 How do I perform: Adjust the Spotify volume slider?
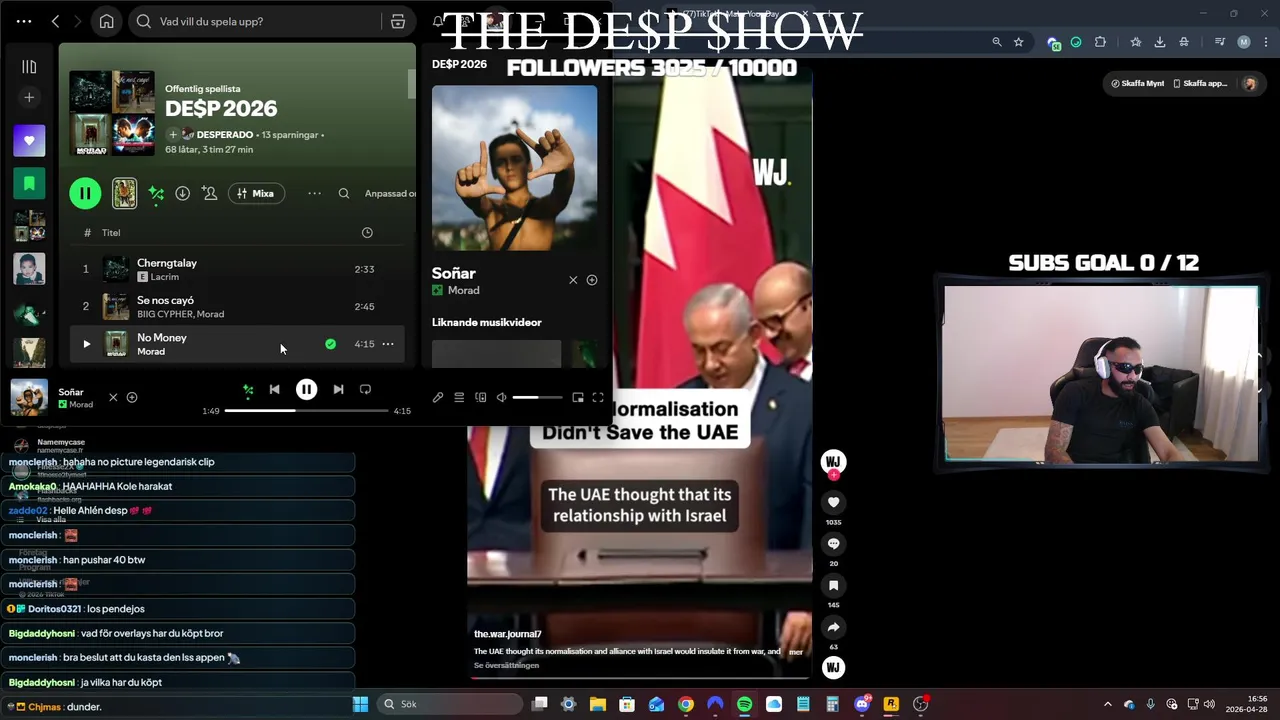pos(538,397)
